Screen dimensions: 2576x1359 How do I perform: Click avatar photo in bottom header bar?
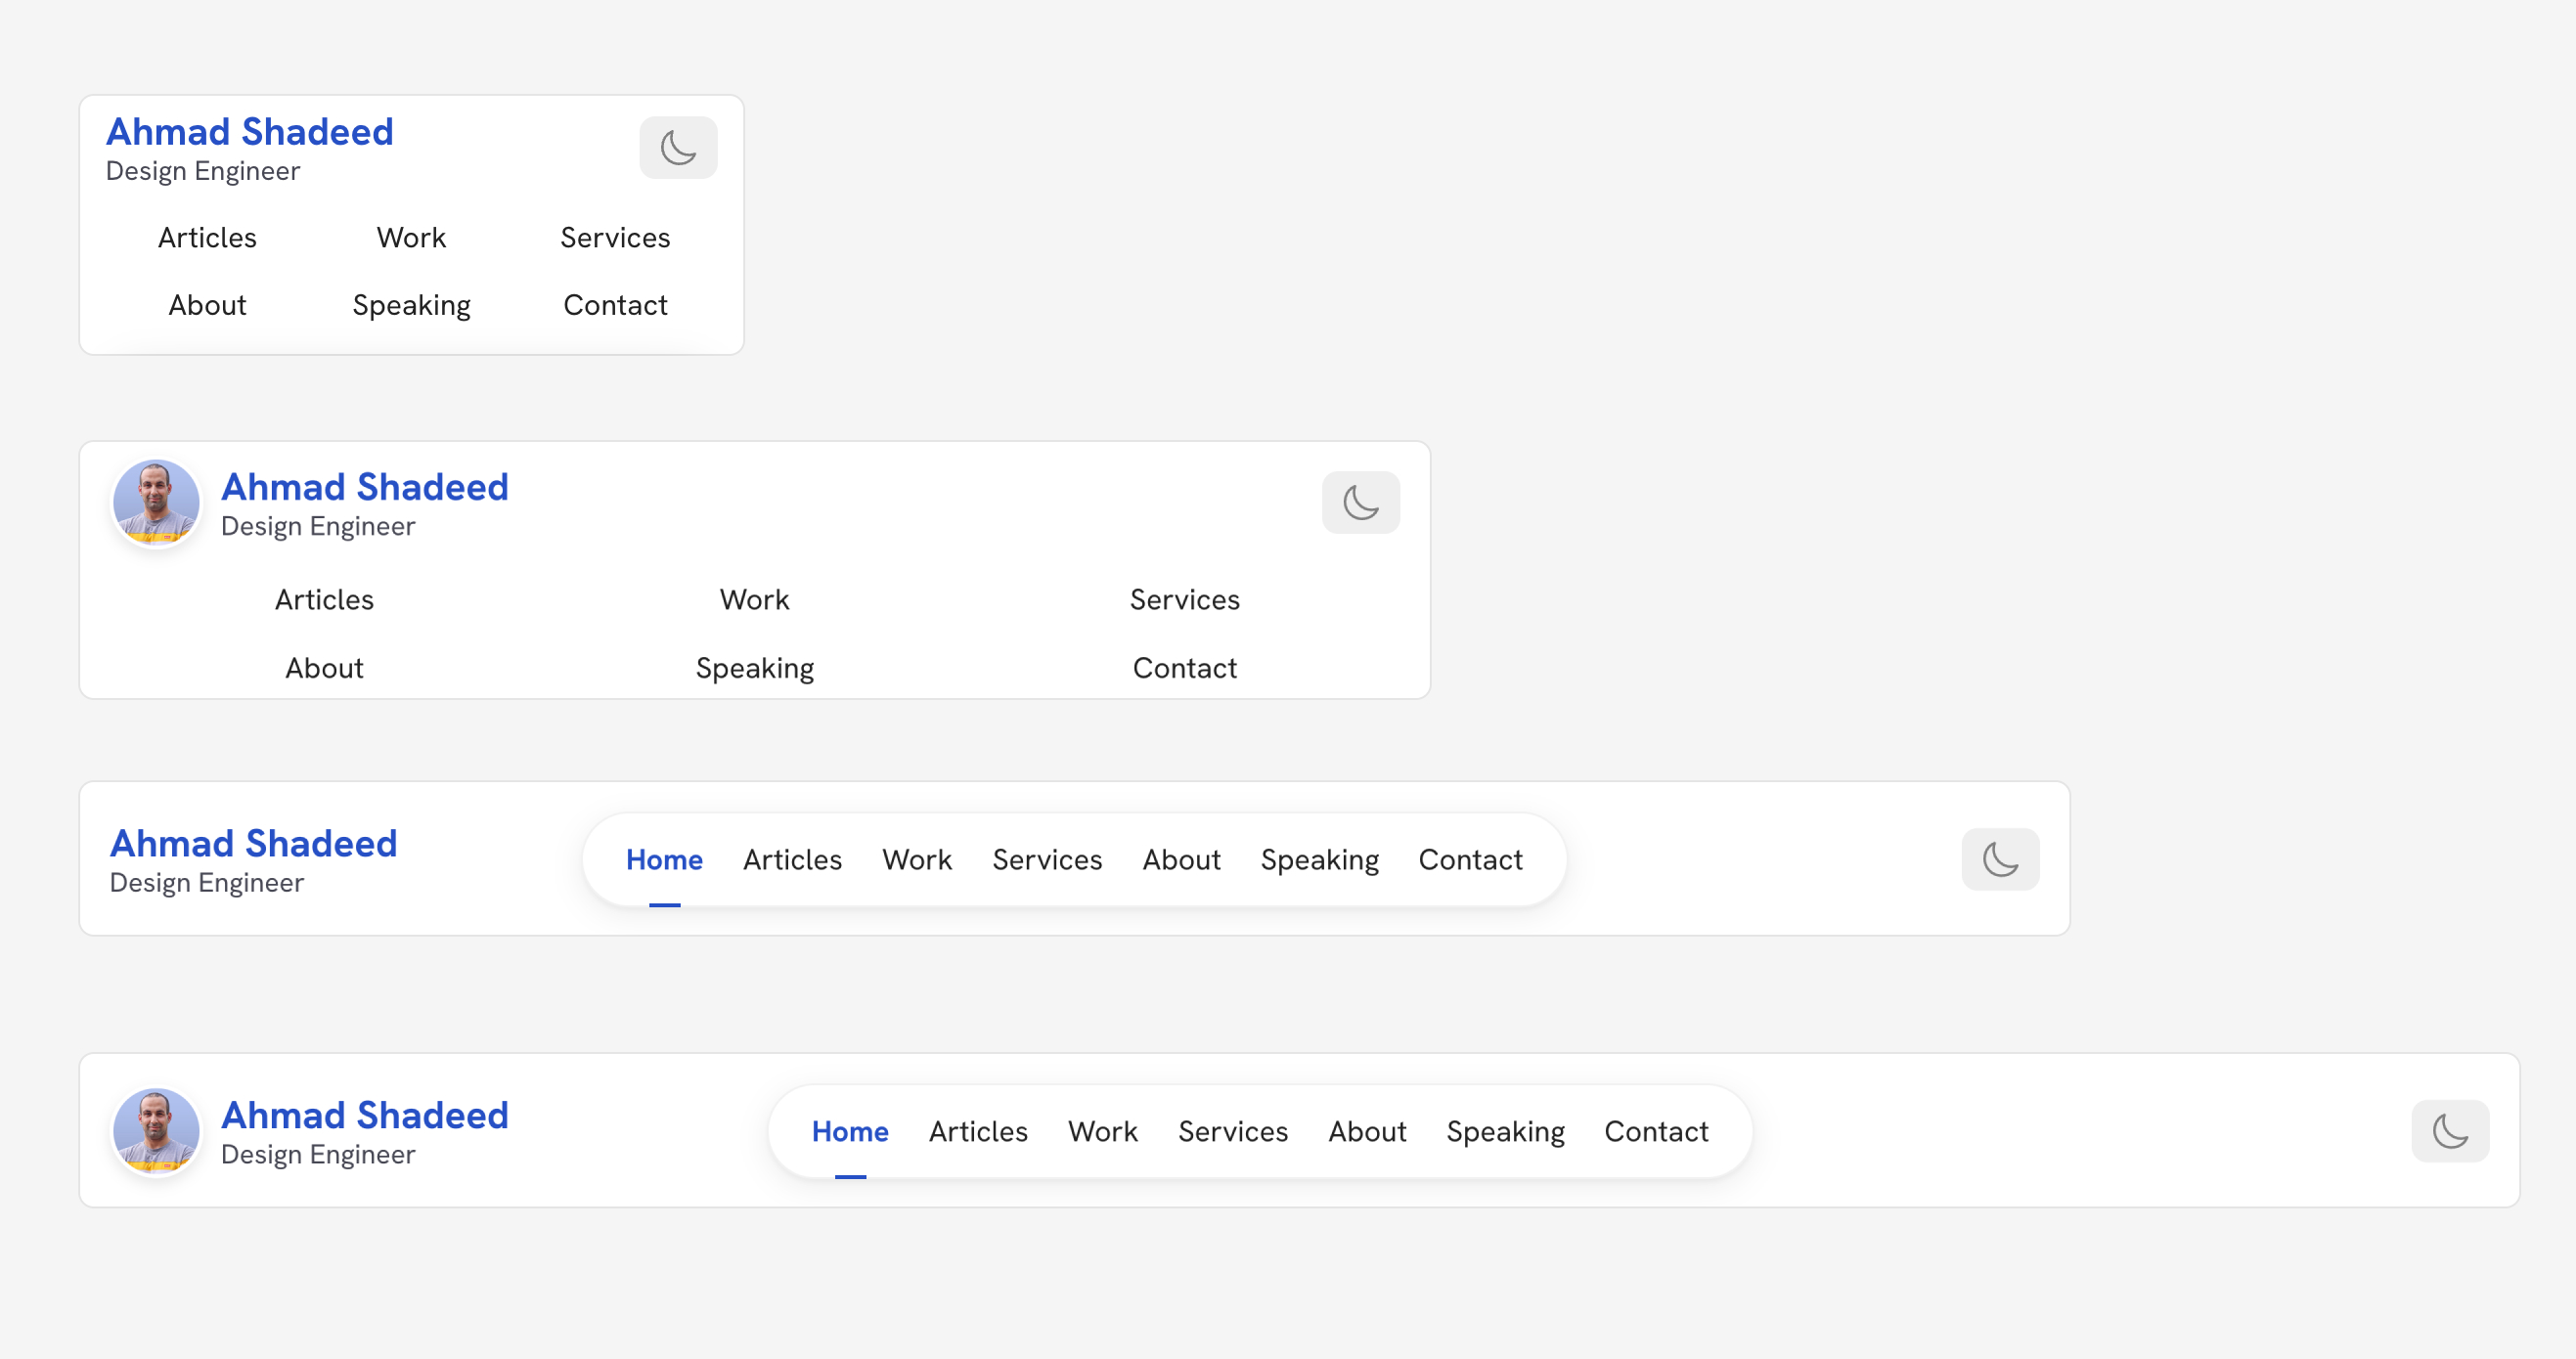(156, 1131)
